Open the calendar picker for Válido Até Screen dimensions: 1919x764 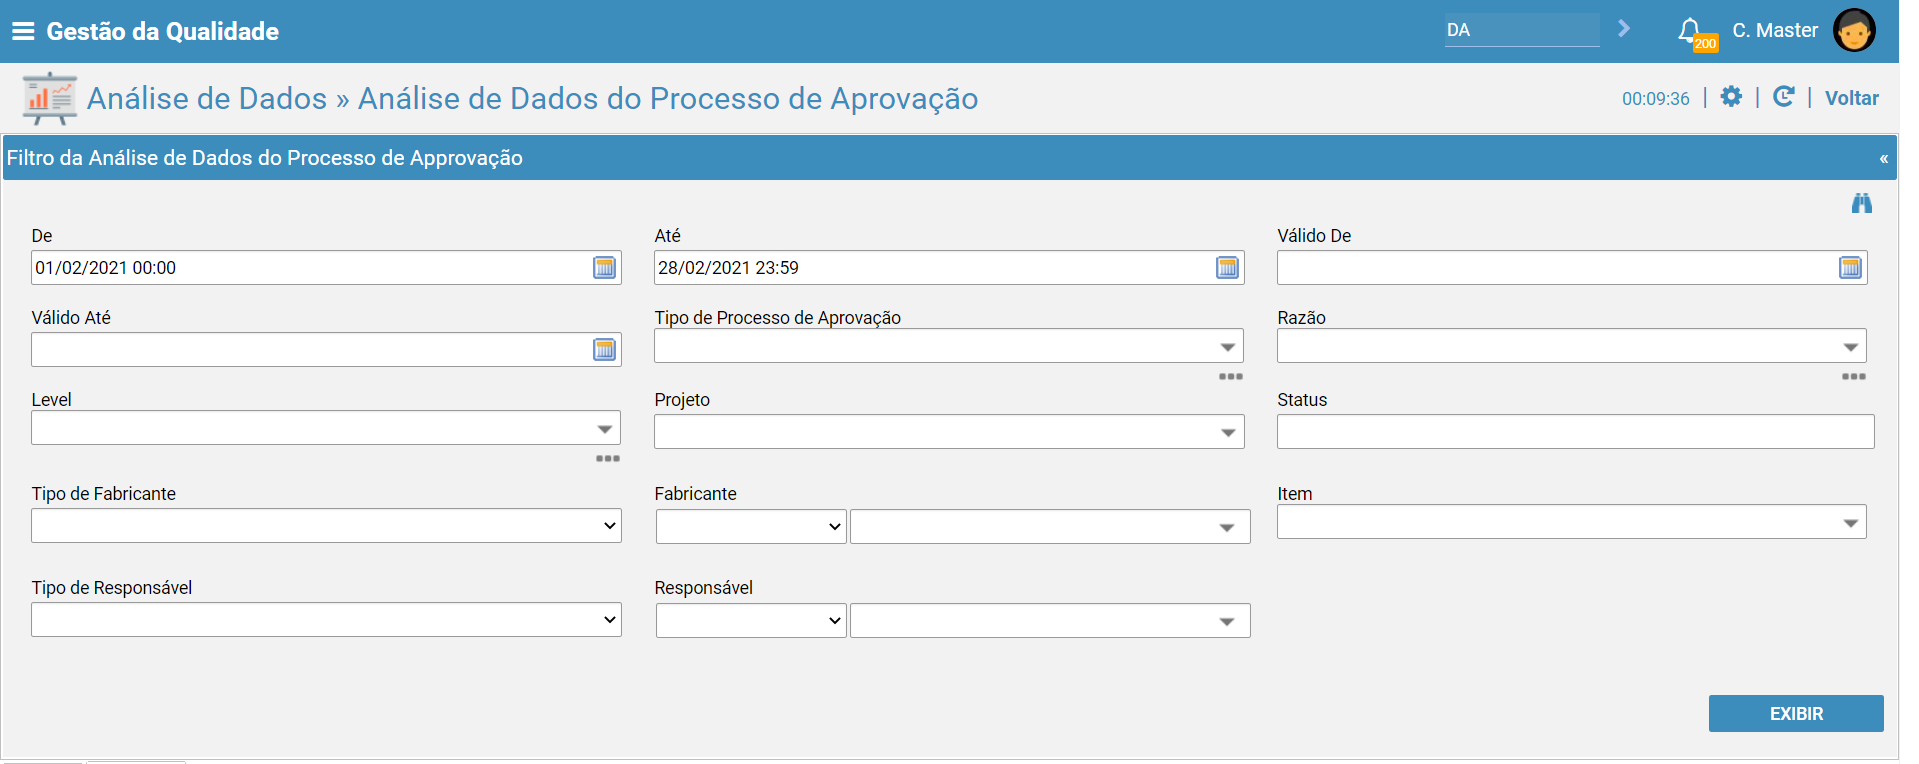605,349
